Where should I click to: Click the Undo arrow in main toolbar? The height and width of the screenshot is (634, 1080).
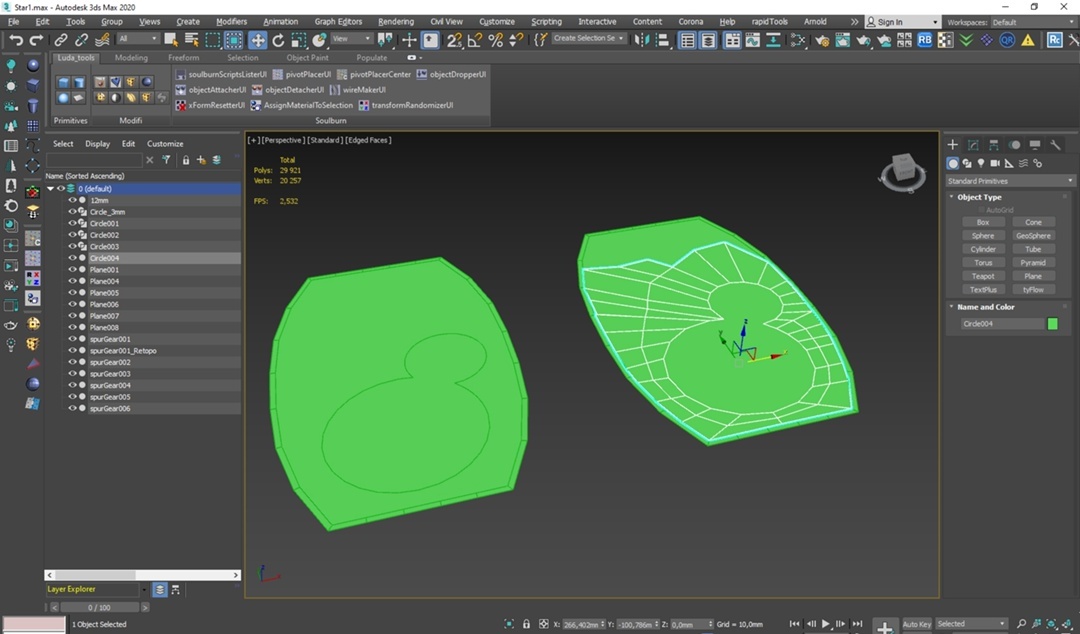pyautogui.click(x=15, y=40)
